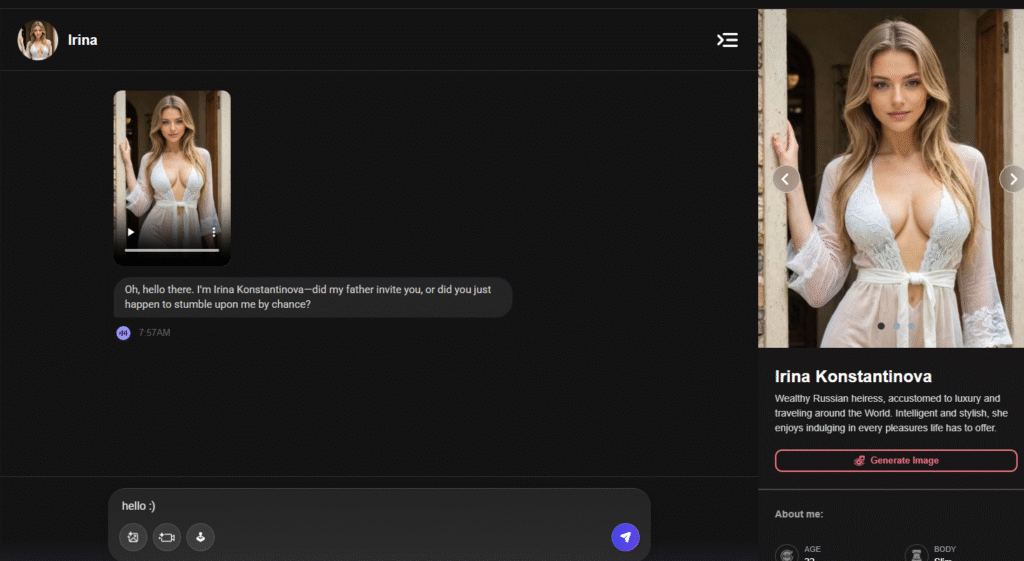Select the first carousel dot indicator

[881, 326]
